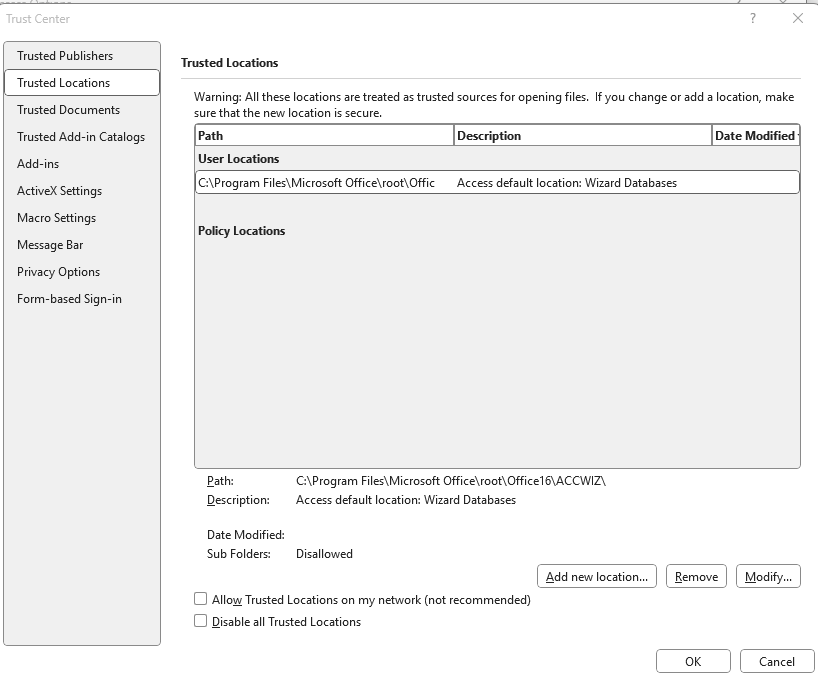Click the Help question mark icon
Image resolution: width=818 pixels, height=678 pixels.
point(753,19)
